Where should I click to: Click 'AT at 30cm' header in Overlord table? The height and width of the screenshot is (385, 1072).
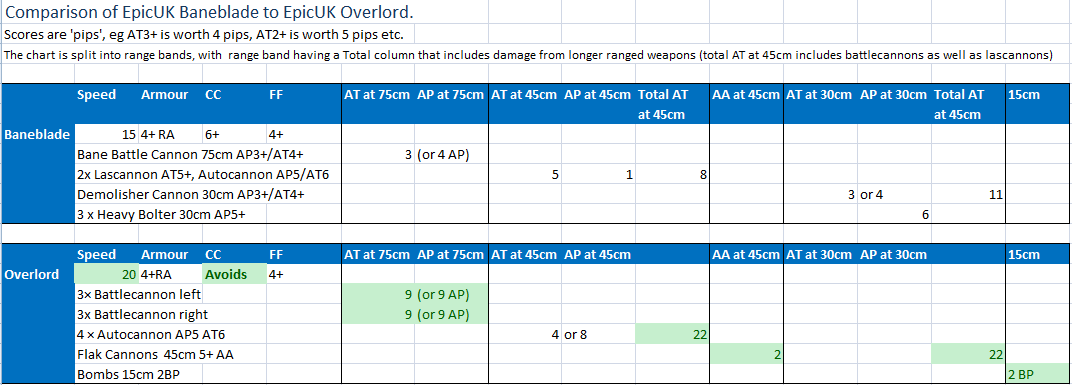pos(820,255)
